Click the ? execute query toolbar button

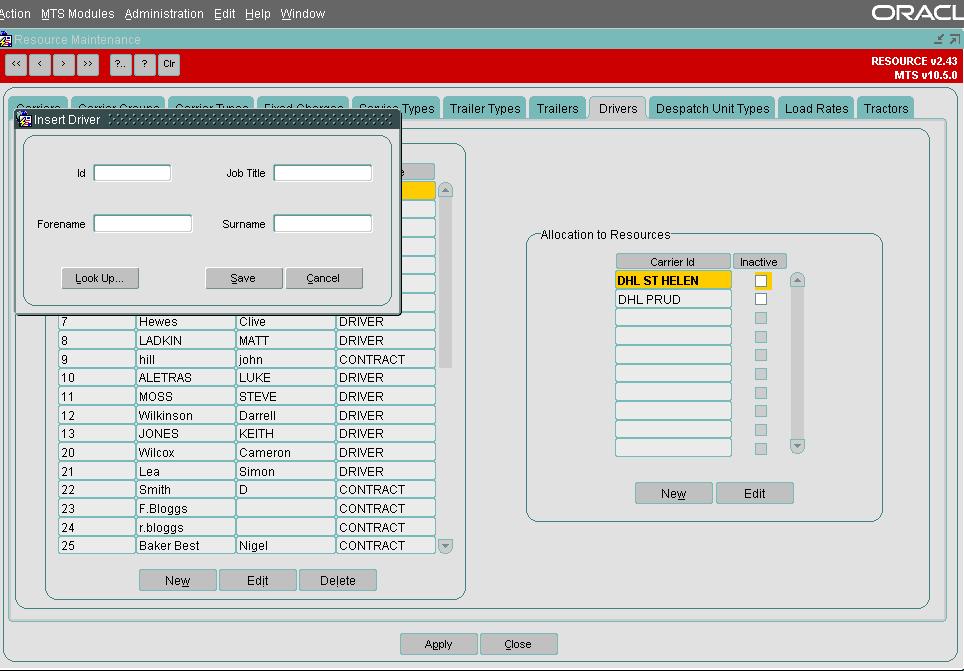[144, 64]
